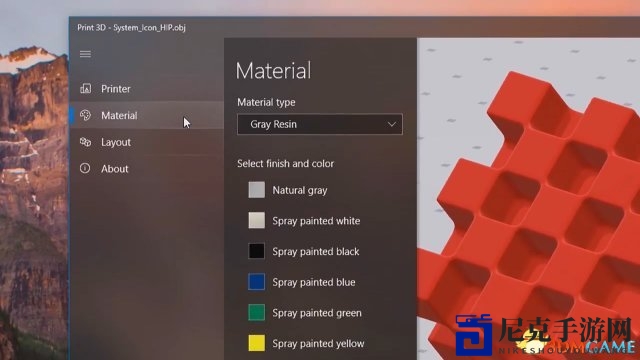Open the Material type dropdown

pyautogui.click(x=320, y=124)
